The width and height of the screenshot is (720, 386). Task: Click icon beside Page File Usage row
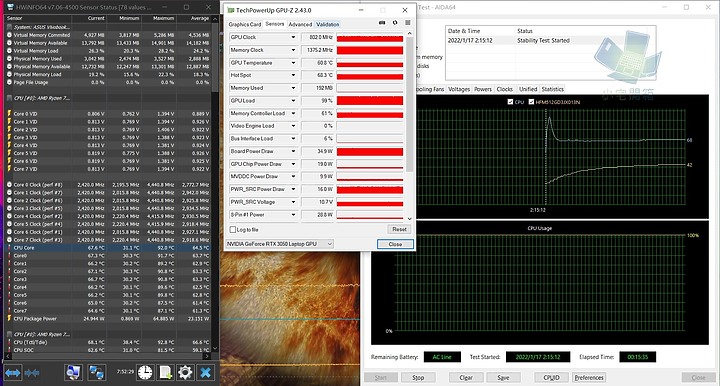9,82
